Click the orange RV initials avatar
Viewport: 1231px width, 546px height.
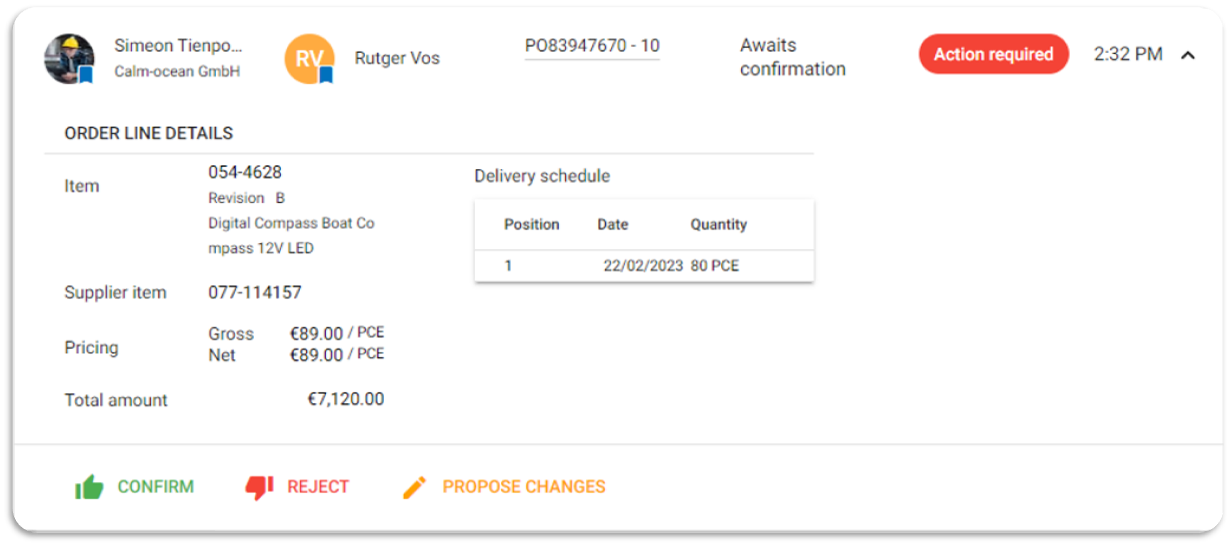(309, 59)
